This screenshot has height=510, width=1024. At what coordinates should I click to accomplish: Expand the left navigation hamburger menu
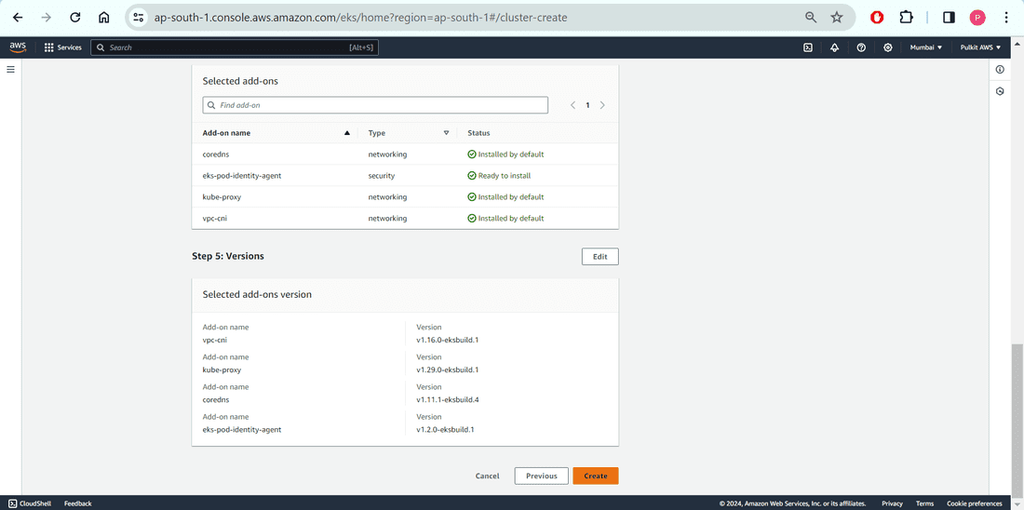click(10, 69)
